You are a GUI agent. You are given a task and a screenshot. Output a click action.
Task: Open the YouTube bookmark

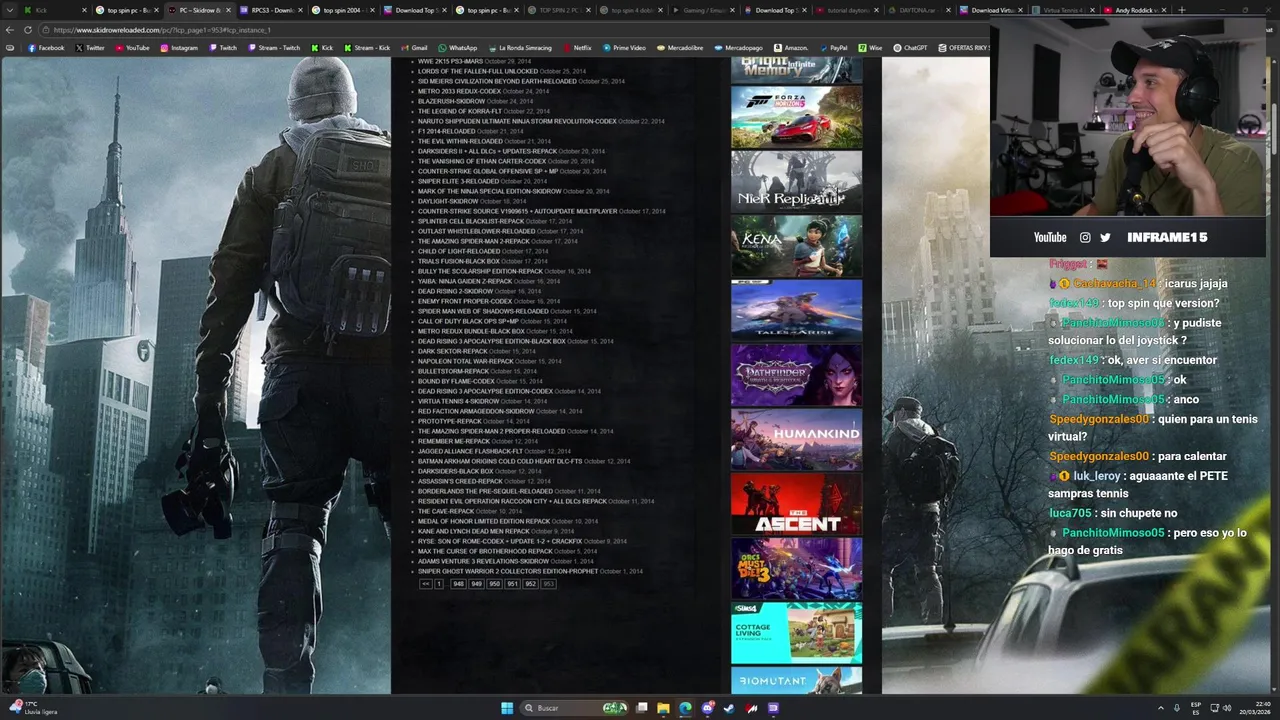[x=132, y=47]
